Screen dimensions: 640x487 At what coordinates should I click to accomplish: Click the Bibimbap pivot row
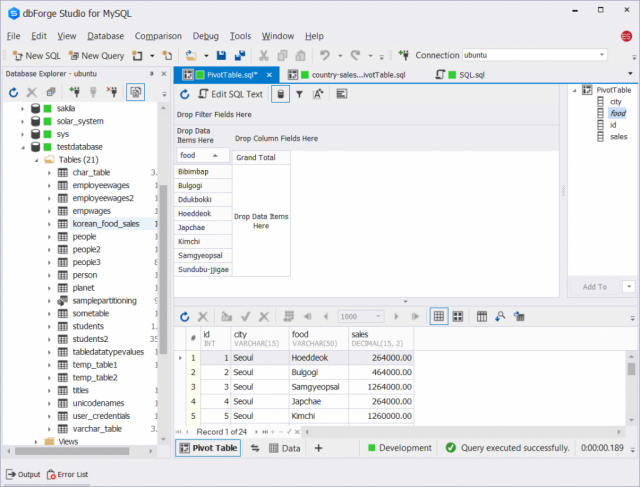pos(203,172)
